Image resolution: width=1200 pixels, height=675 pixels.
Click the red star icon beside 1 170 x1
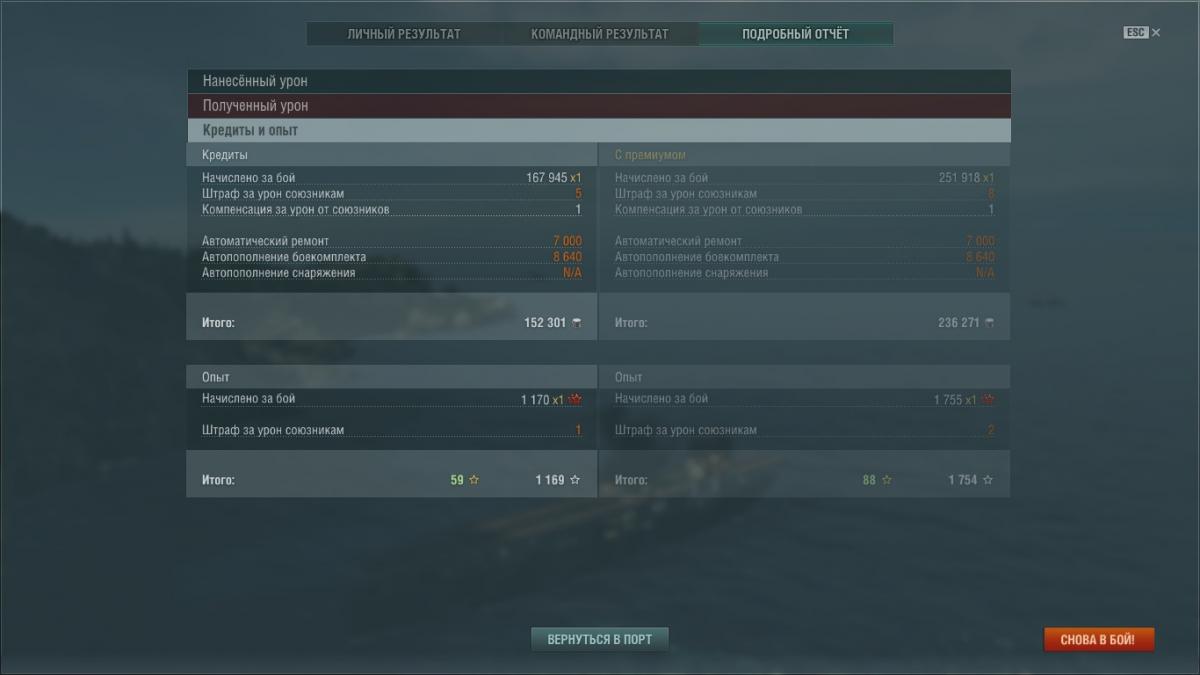(575, 399)
